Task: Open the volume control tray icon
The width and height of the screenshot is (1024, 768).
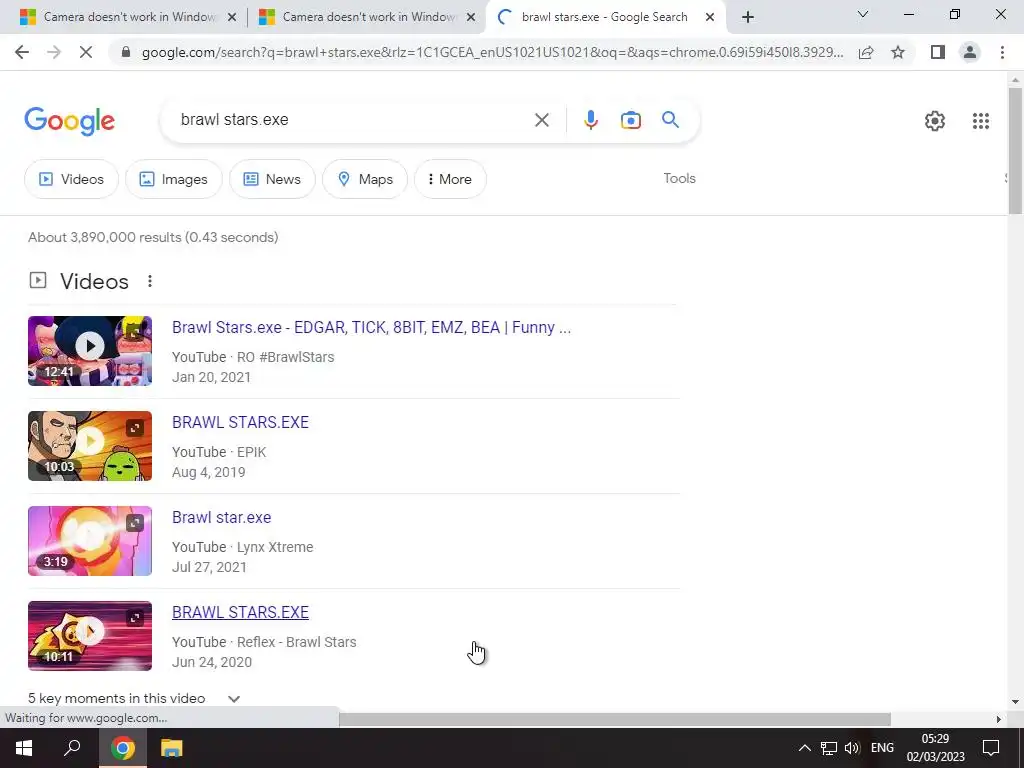Action: [x=852, y=748]
